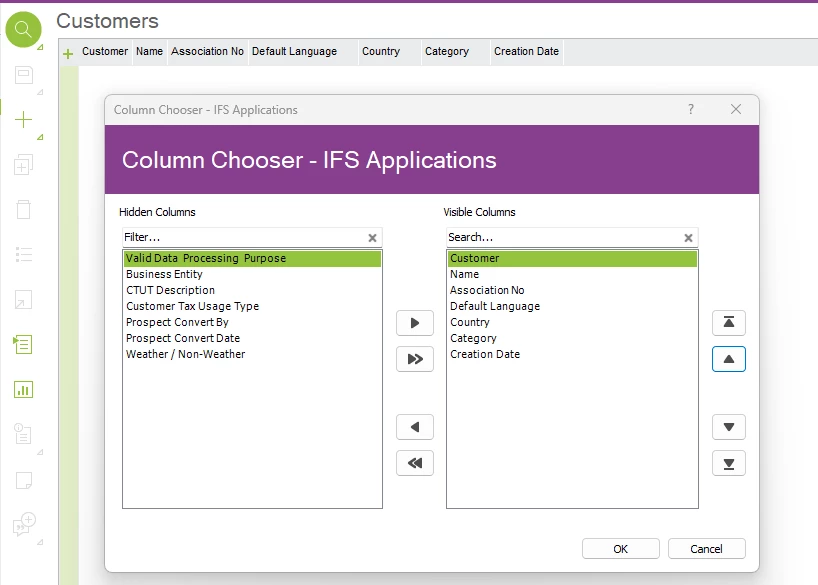The image size is (818, 585).
Task: Select Creation Date in Visible Columns
Action: [x=485, y=354]
